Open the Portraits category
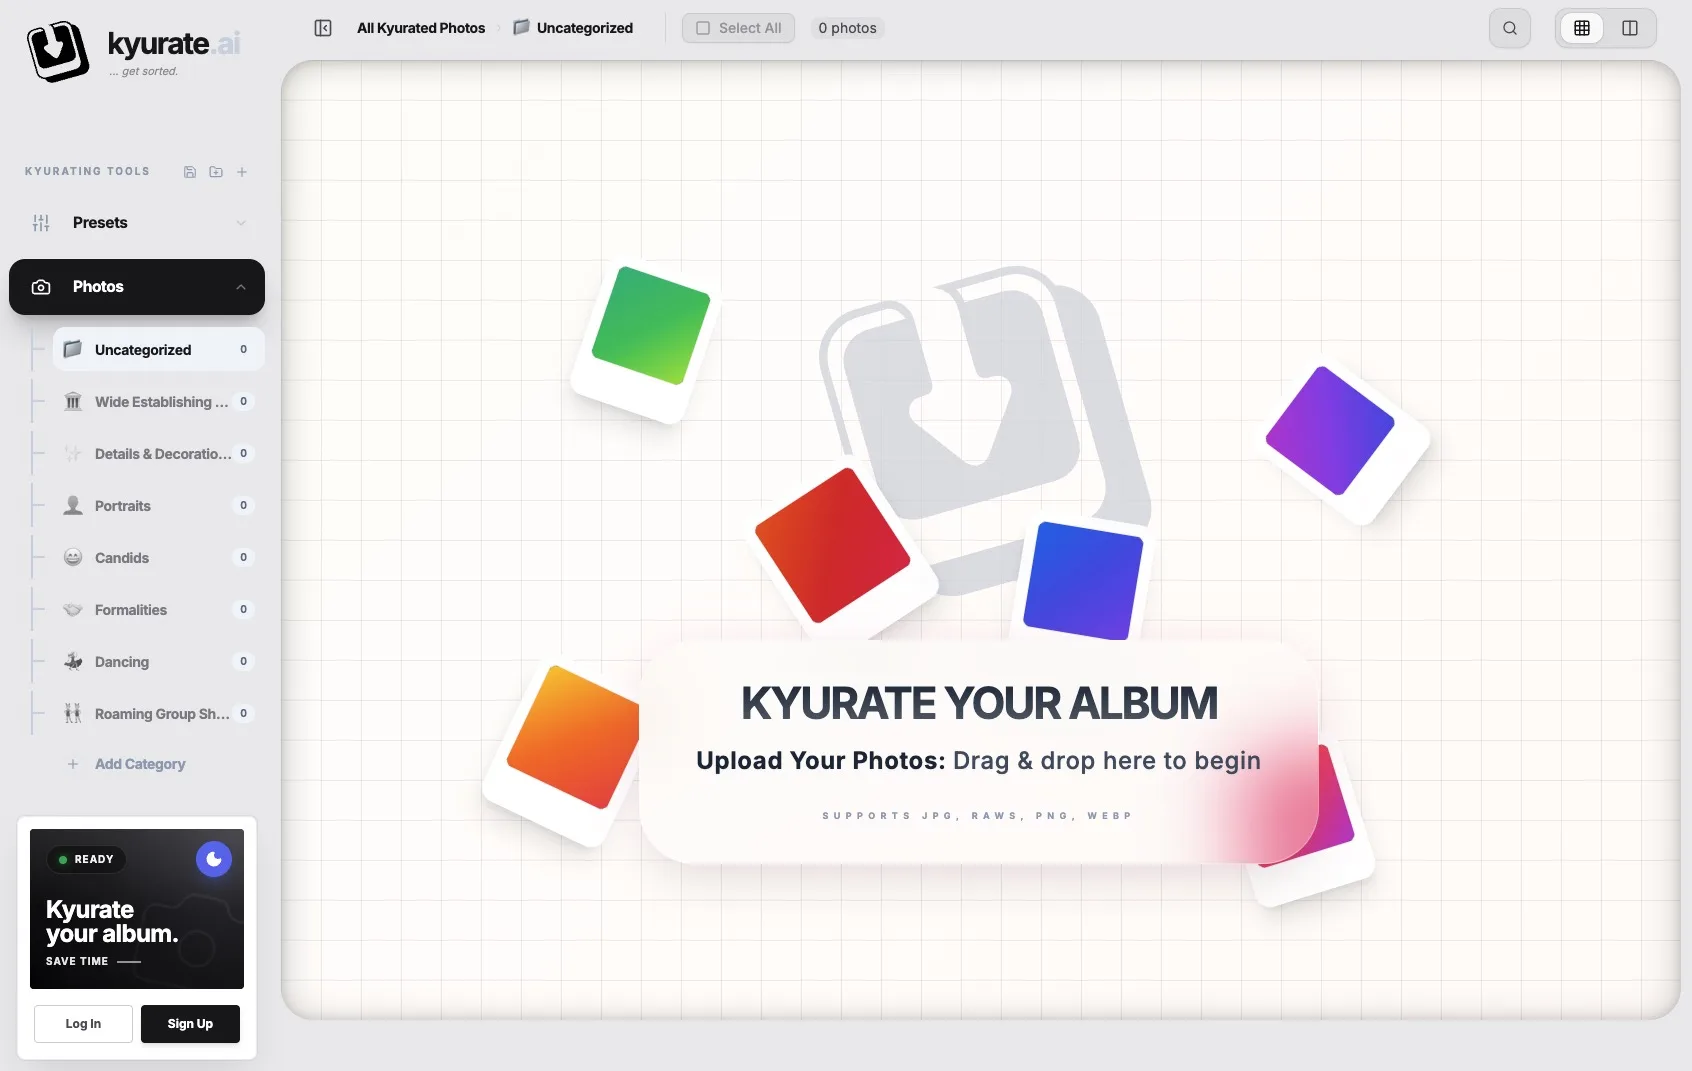Screen dimensions: 1692x1071 (159, 505)
